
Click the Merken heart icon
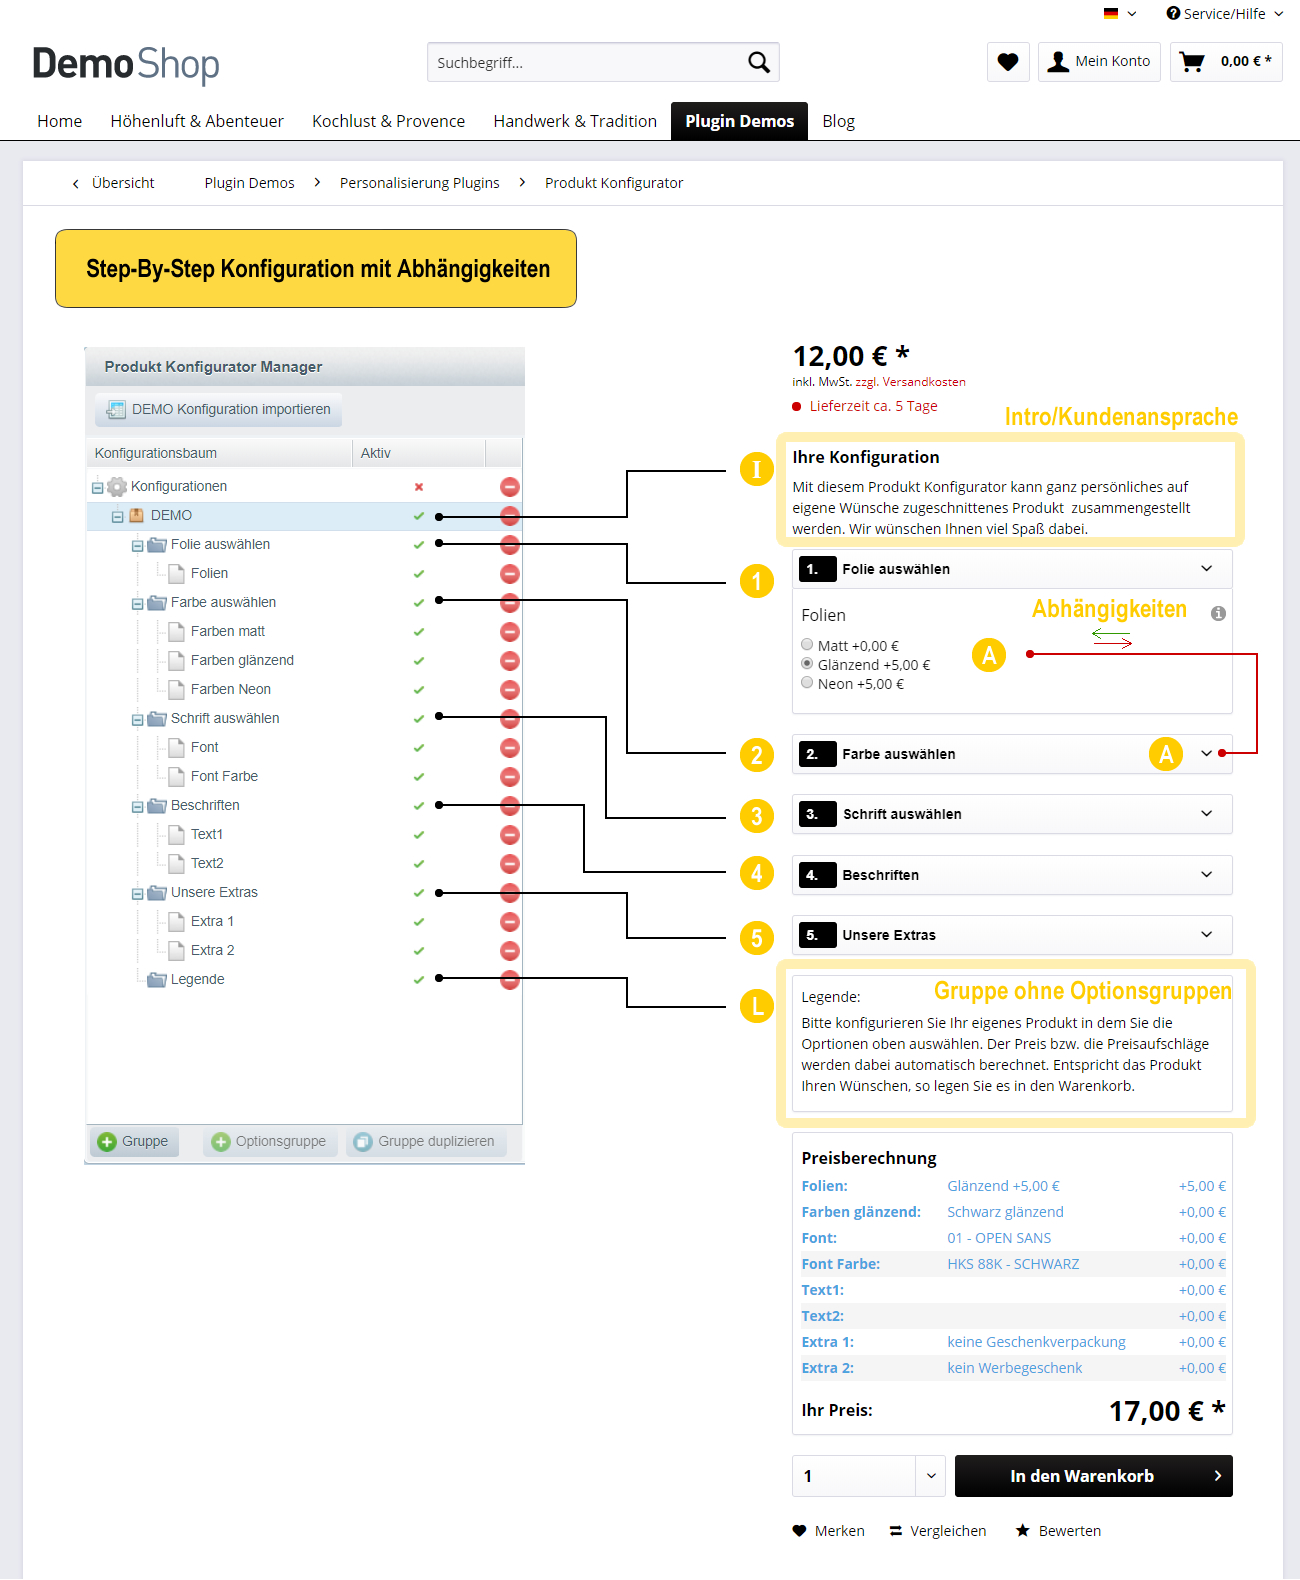[799, 1531]
